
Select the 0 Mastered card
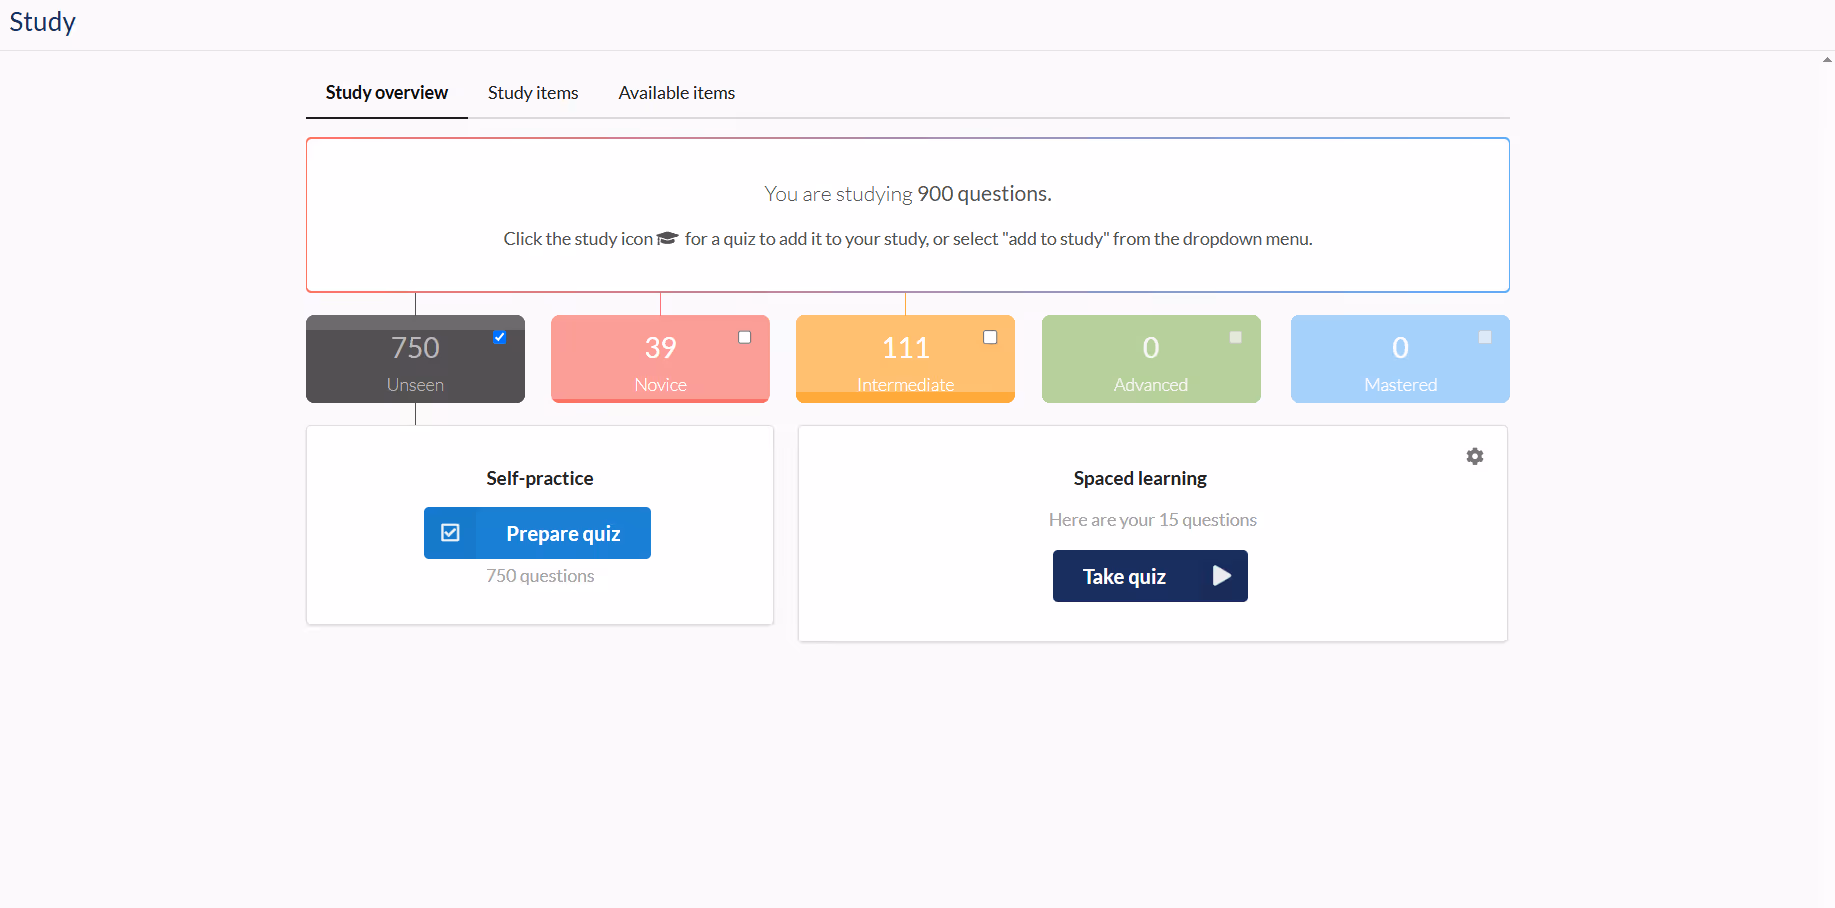[1400, 359]
